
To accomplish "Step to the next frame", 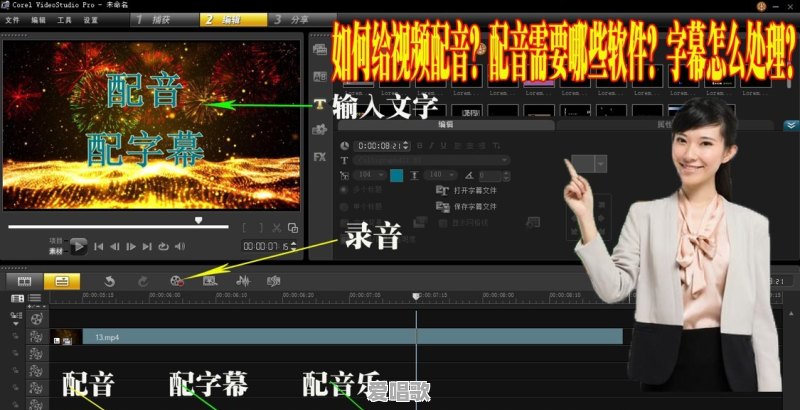I will tap(131, 246).
